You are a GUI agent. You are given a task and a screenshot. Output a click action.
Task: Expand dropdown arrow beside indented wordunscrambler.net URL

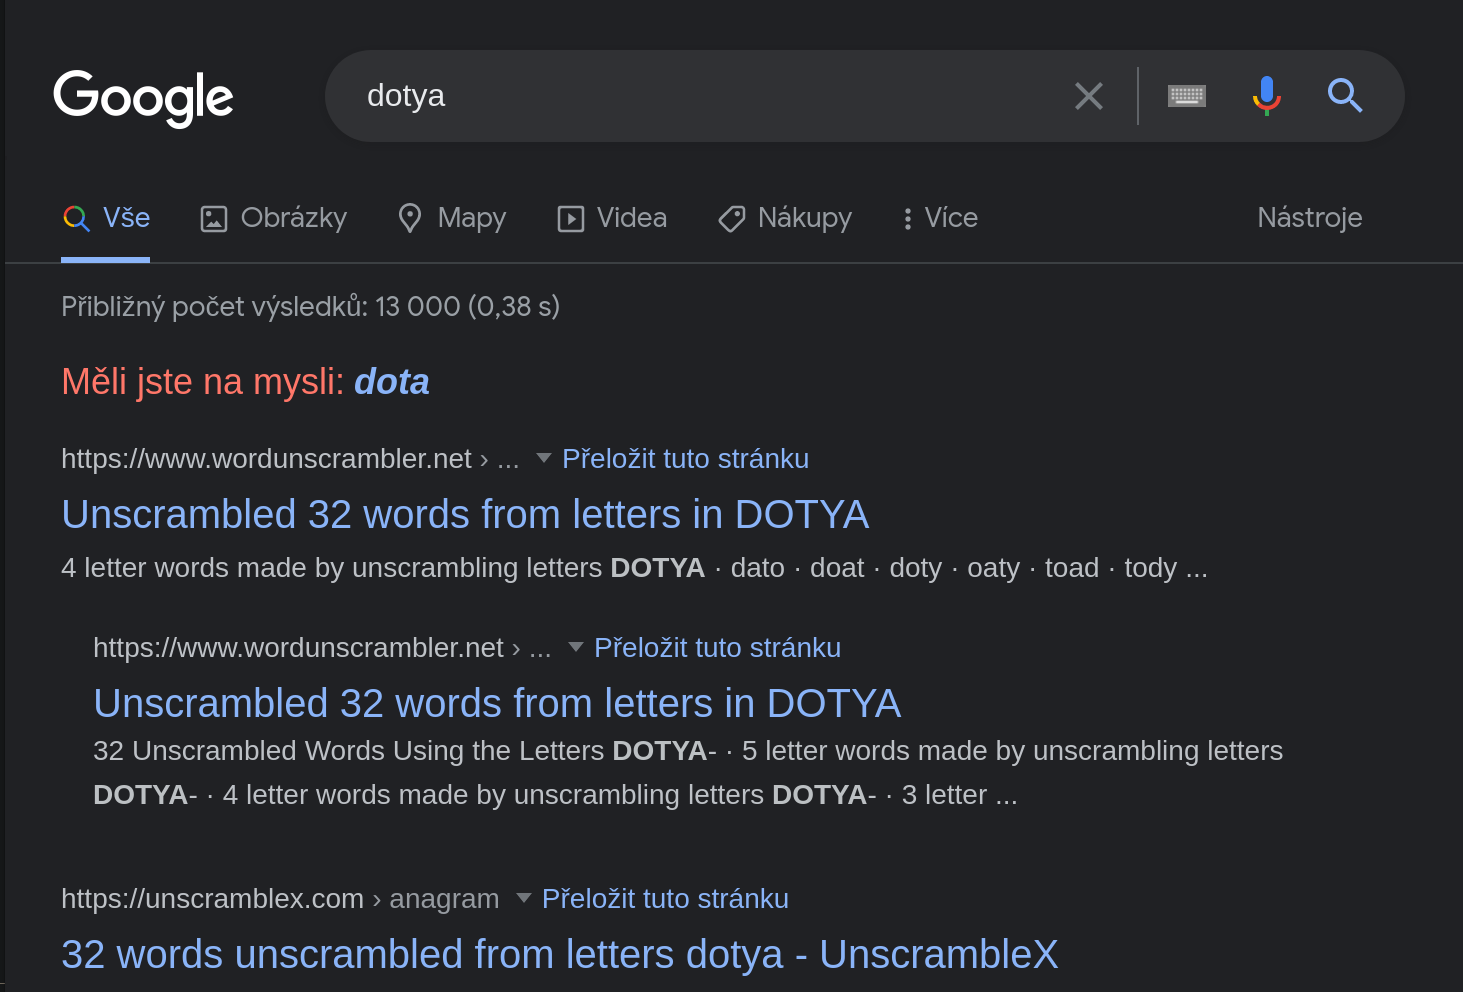coord(576,647)
